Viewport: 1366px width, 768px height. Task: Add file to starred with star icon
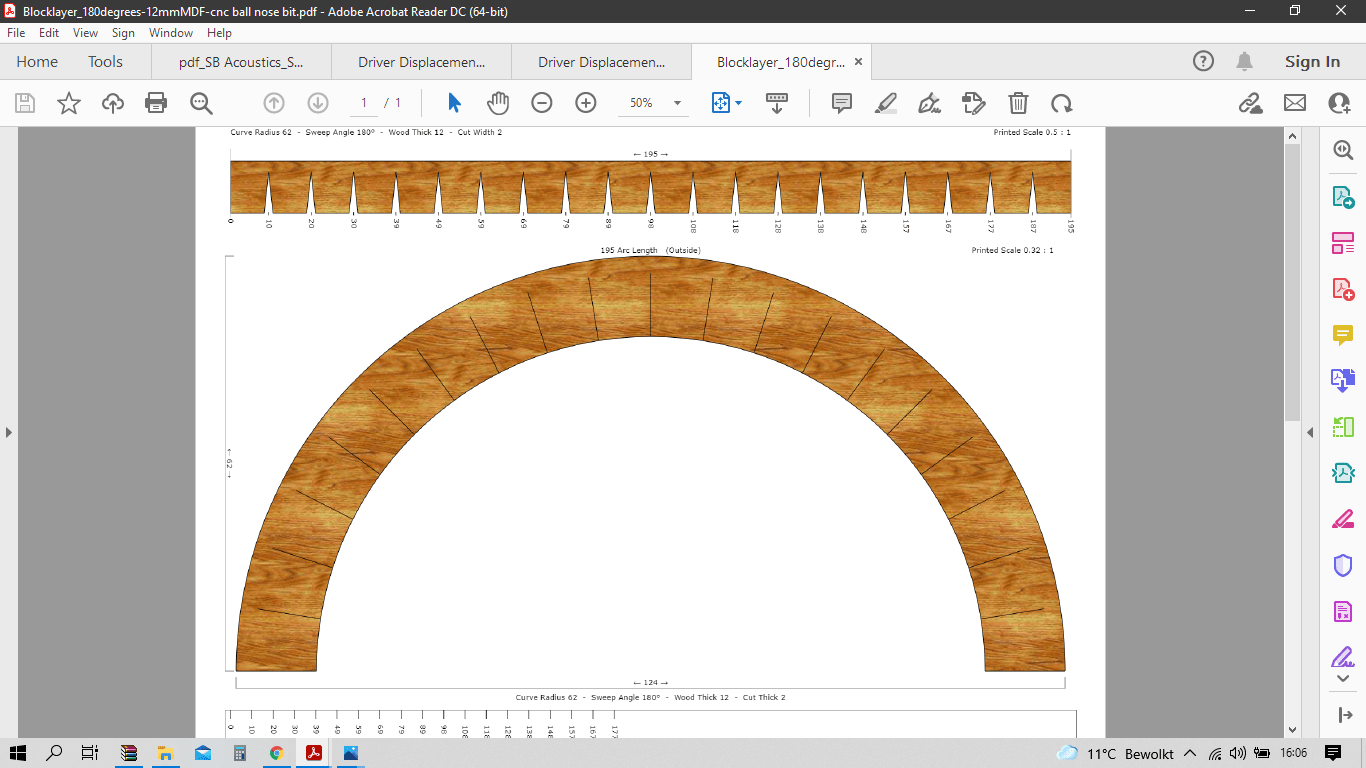pyautogui.click(x=69, y=103)
